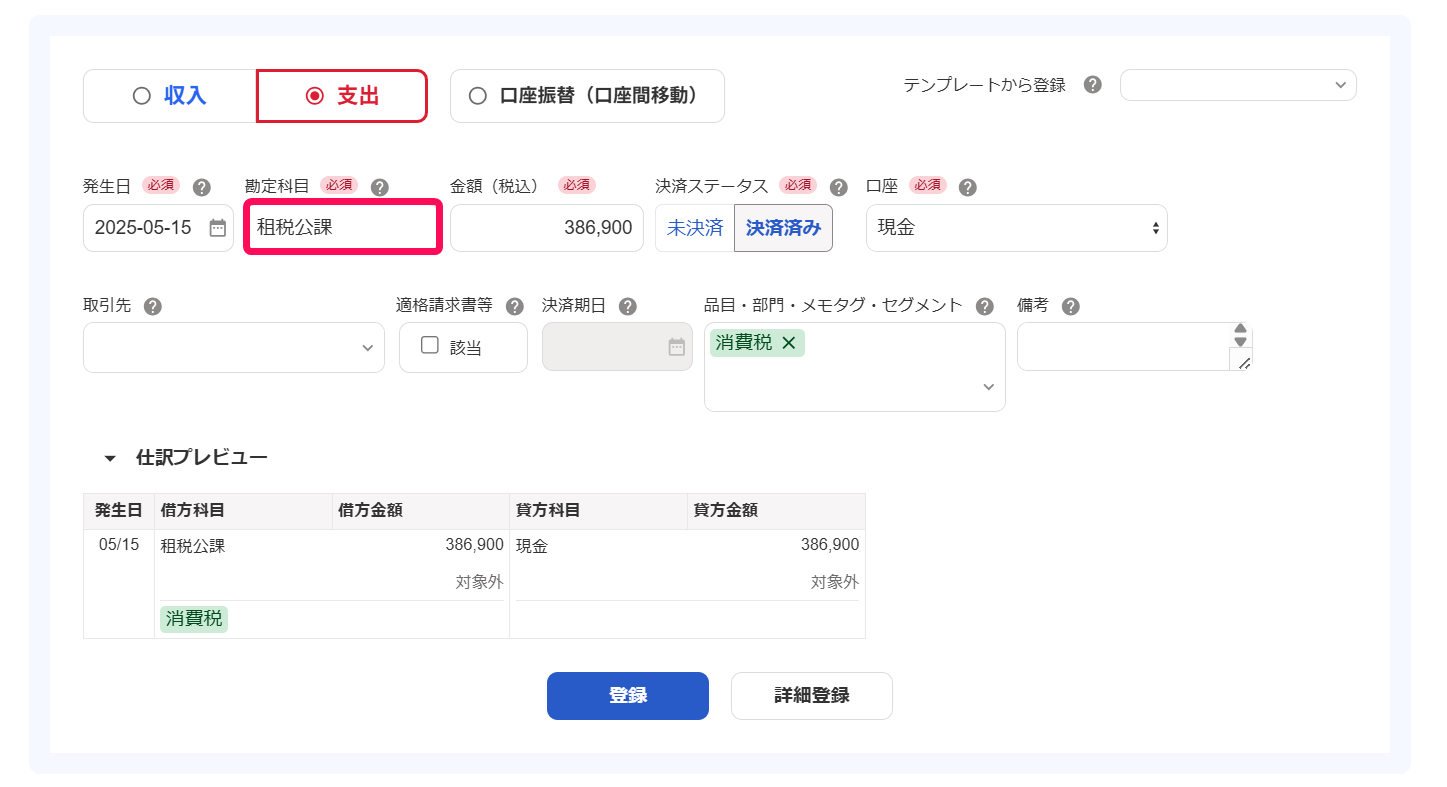Set payment status to 未決済

(695, 228)
